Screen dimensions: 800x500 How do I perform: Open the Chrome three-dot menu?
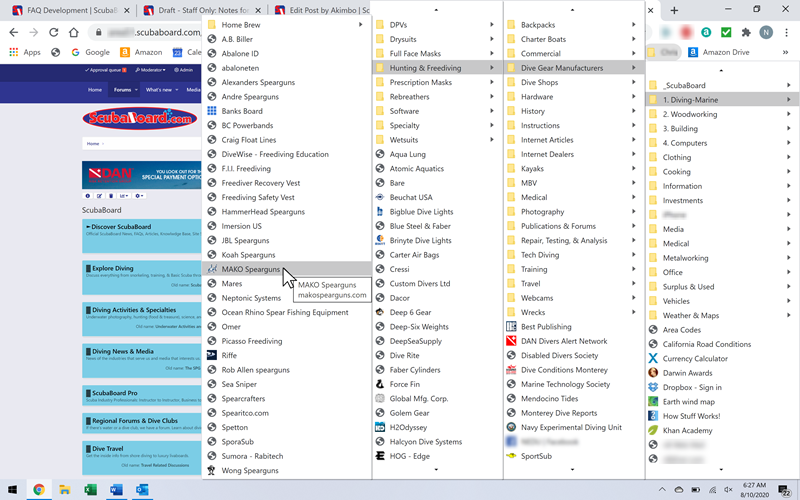pyautogui.click(x=786, y=32)
